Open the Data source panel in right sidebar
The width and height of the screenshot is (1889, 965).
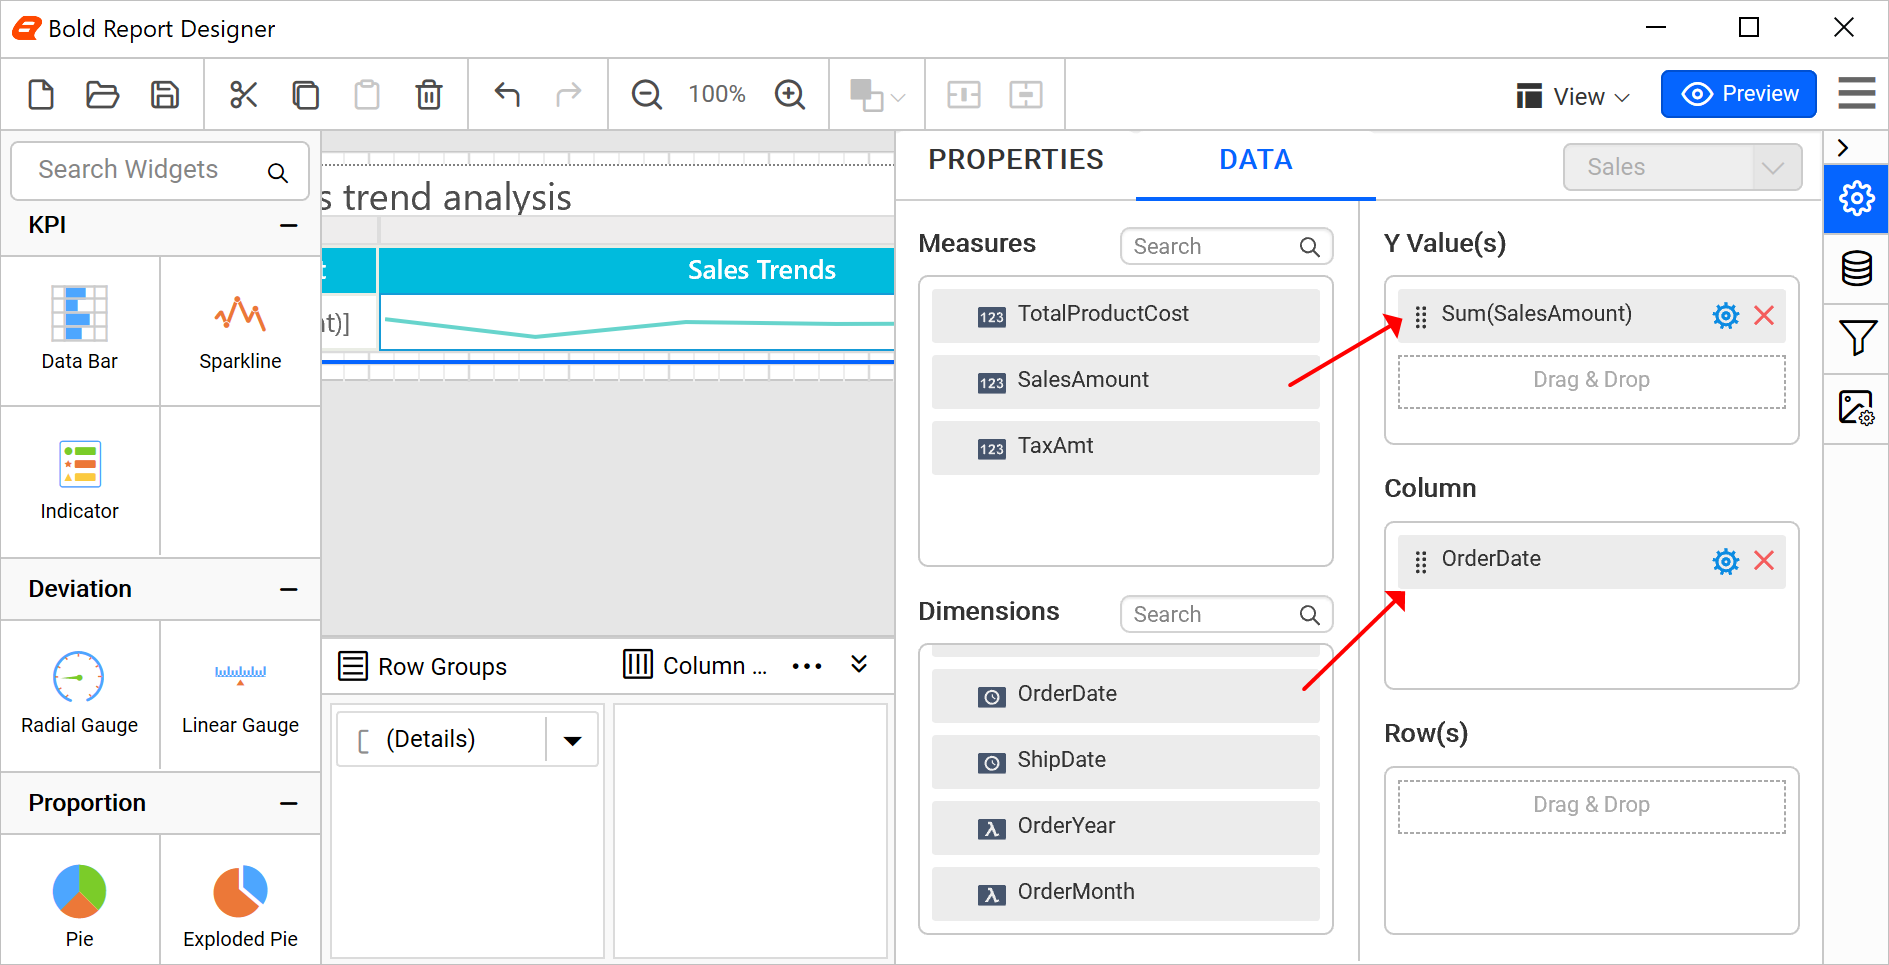pos(1857,270)
